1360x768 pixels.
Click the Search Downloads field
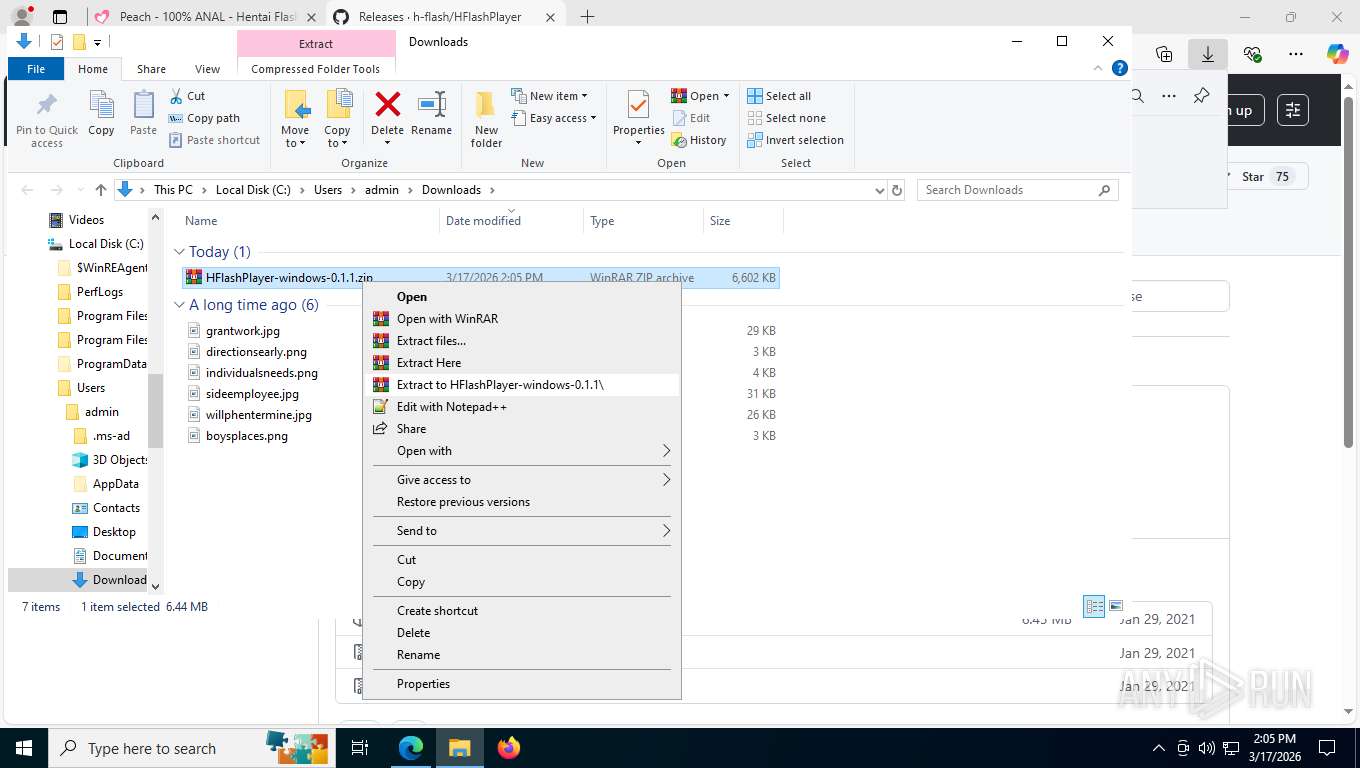point(1017,190)
